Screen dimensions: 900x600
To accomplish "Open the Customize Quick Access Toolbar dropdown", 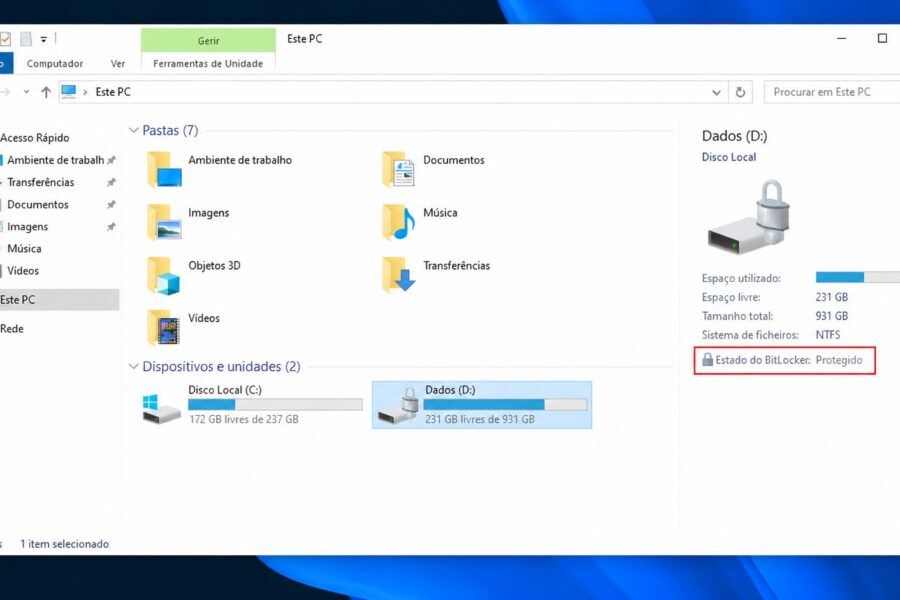I will [44, 40].
